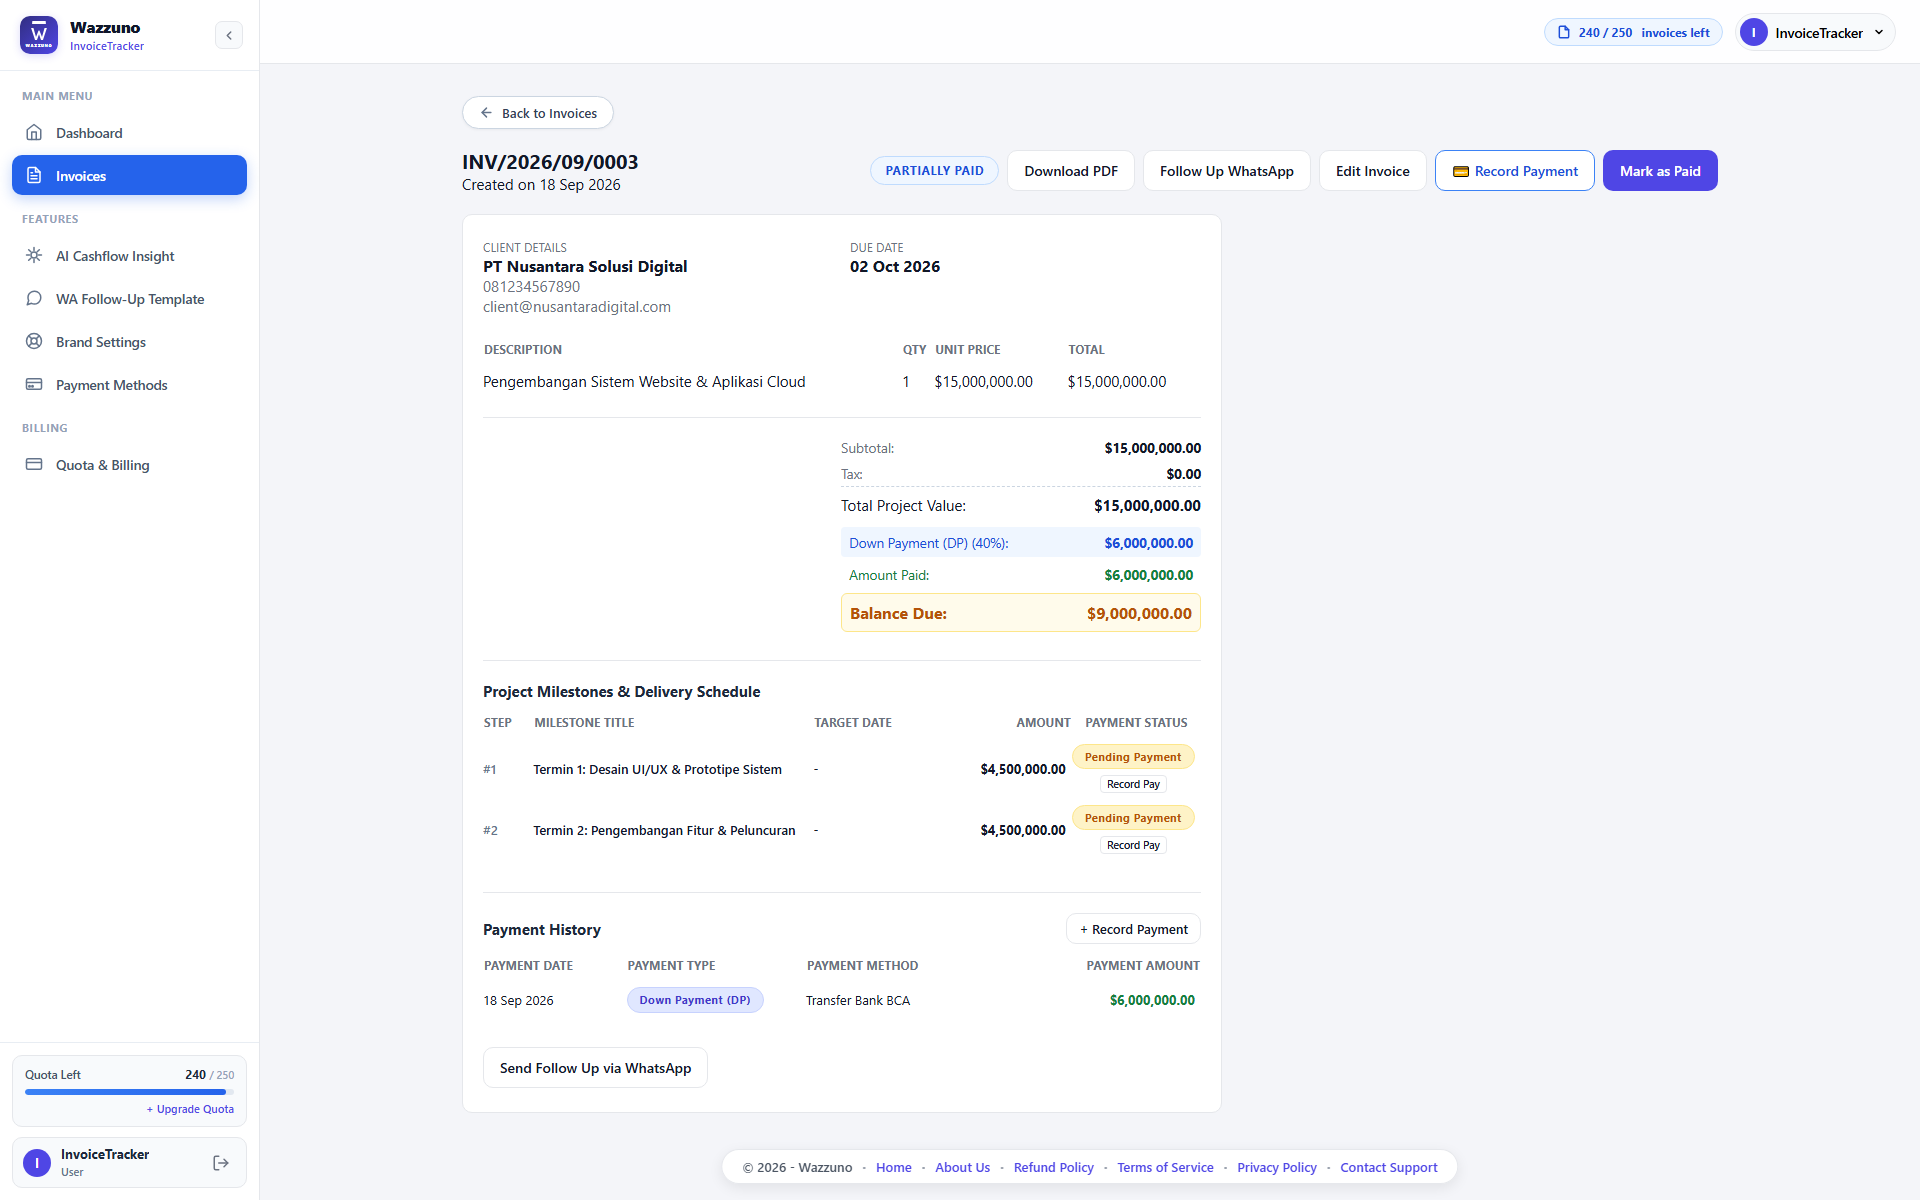The image size is (1920, 1200).
Task: Open the Contact Support footer link
Action: pos(1388,1167)
